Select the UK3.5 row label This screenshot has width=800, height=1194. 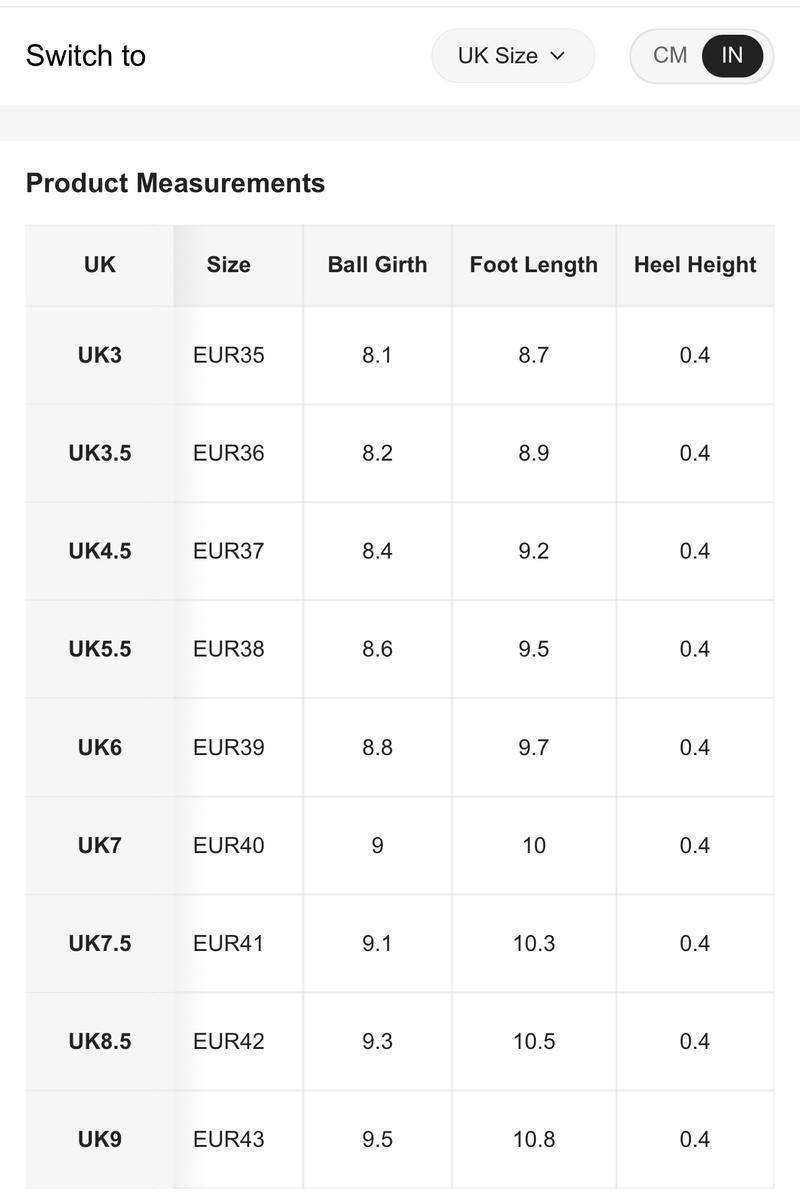100,453
